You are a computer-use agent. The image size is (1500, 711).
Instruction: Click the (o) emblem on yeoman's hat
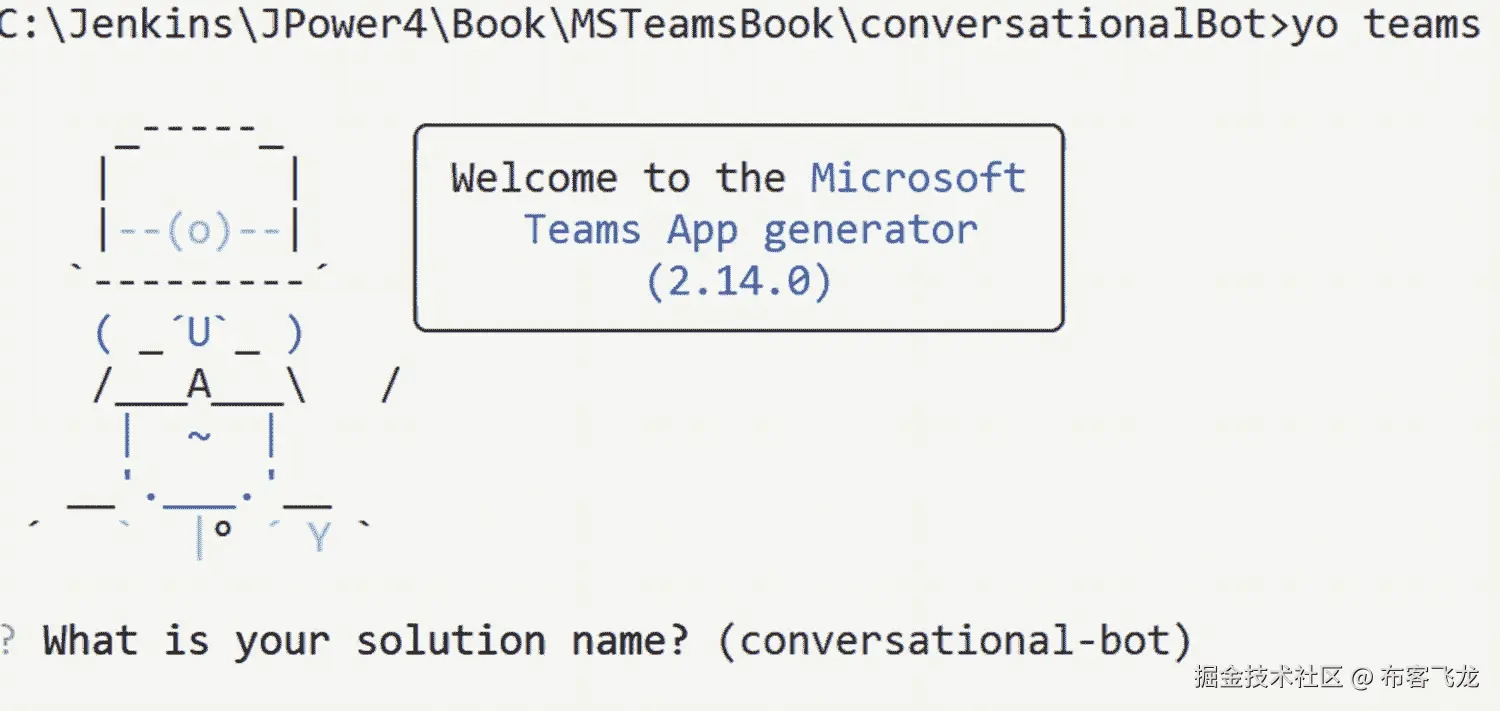199,232
